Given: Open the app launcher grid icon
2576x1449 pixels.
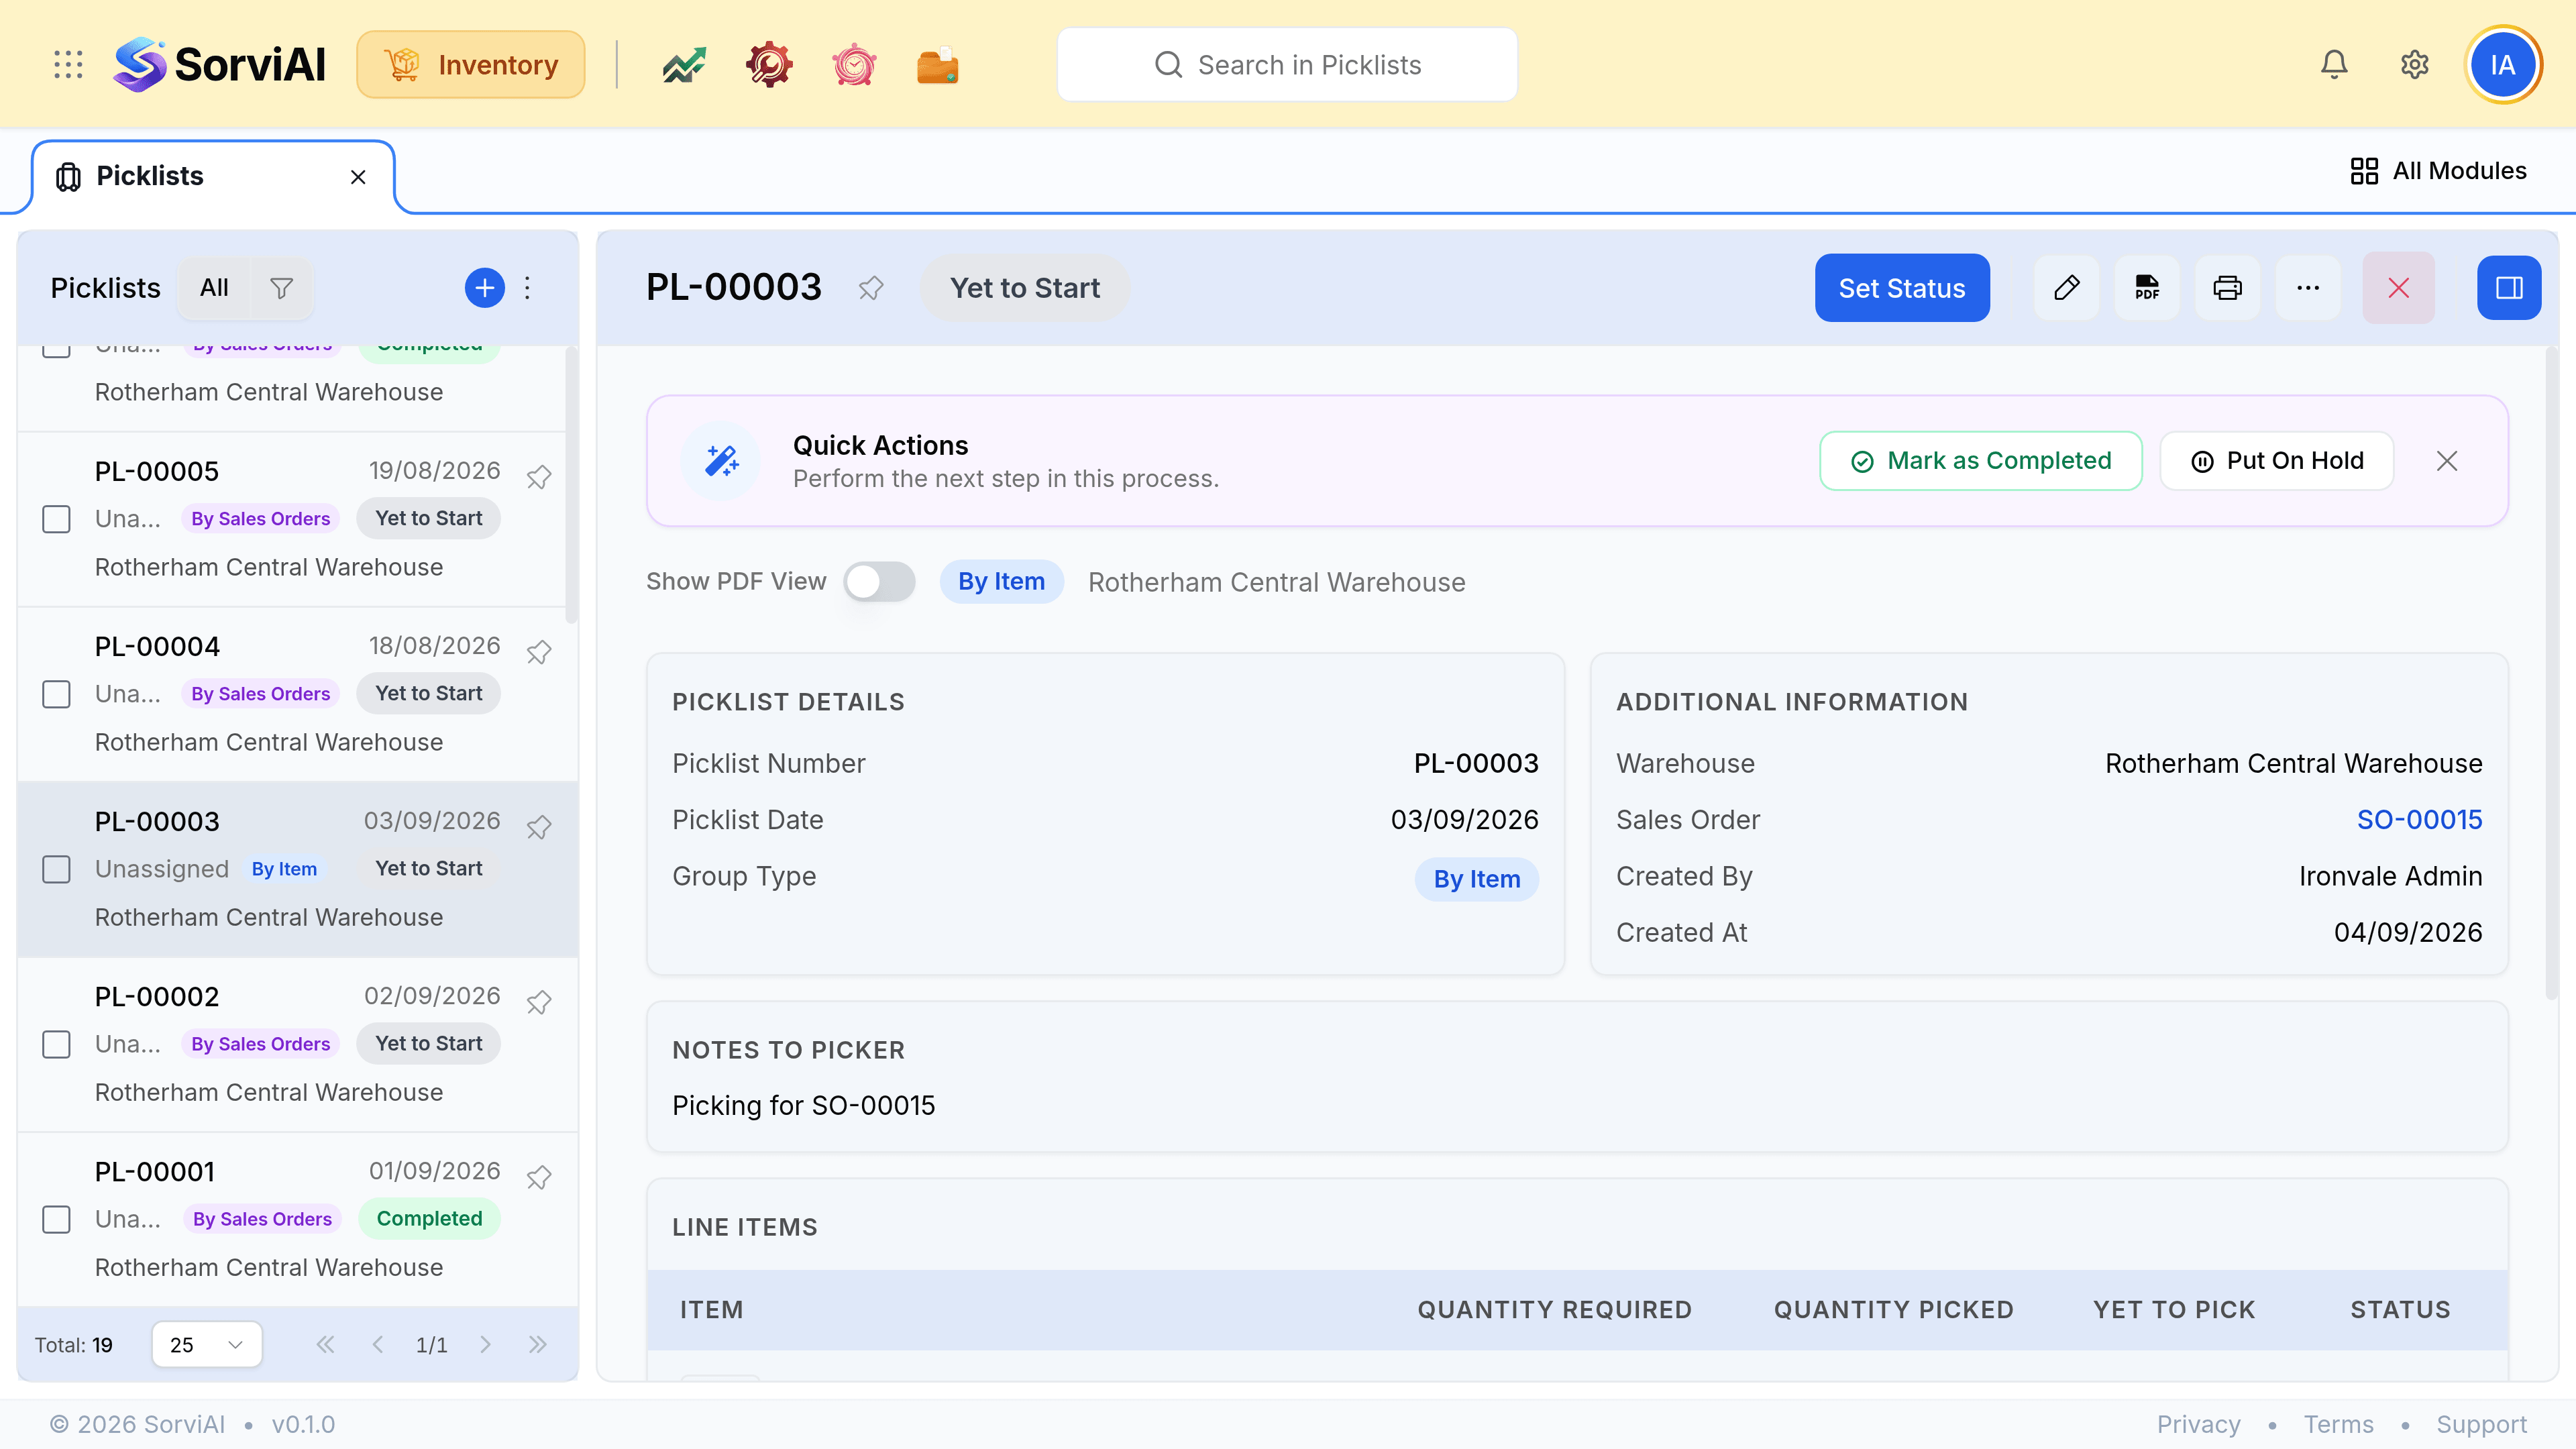Looking at the screenshot, I should [x=68, y=65].
